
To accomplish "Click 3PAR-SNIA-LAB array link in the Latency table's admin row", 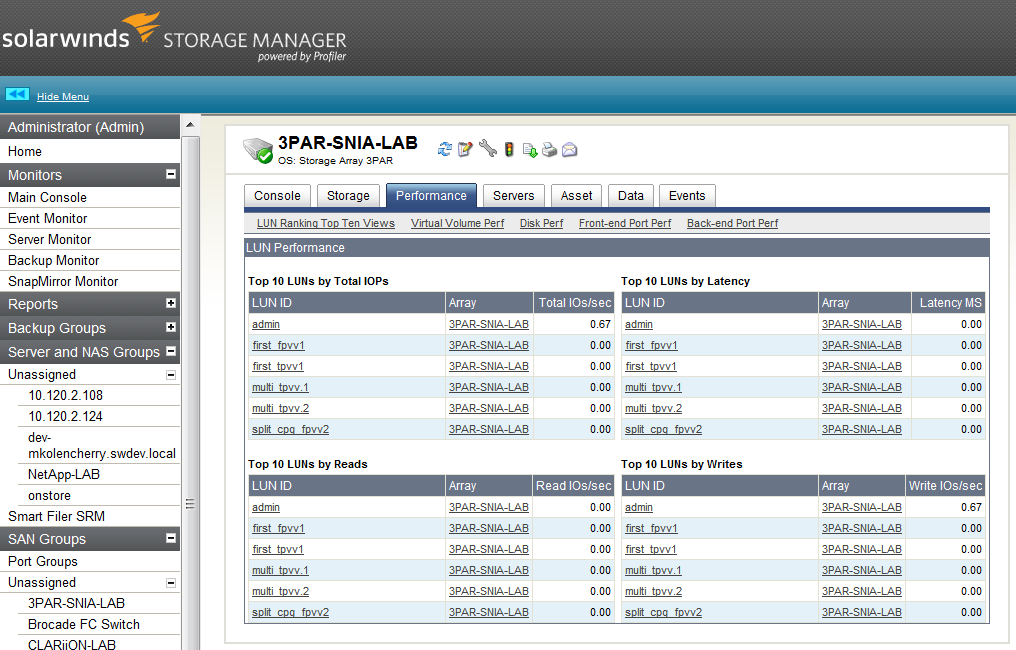I will click(x=862, y=324).
